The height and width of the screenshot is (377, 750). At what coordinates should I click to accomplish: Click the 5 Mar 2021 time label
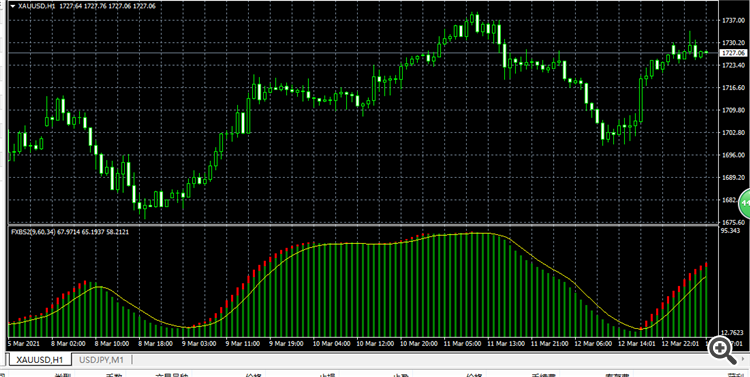coord(23,344)
